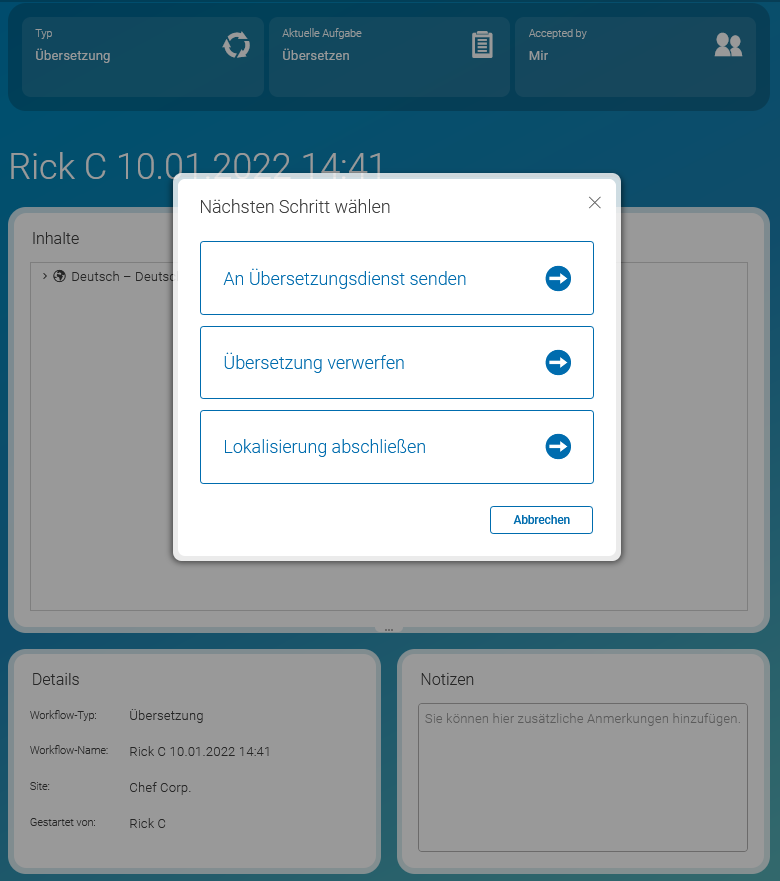Click the clipboard icon in Aktuelle Aufgabe card
The width and height of the screenshot is (780, 881).
pyautogui.click(x=482, y=45)
